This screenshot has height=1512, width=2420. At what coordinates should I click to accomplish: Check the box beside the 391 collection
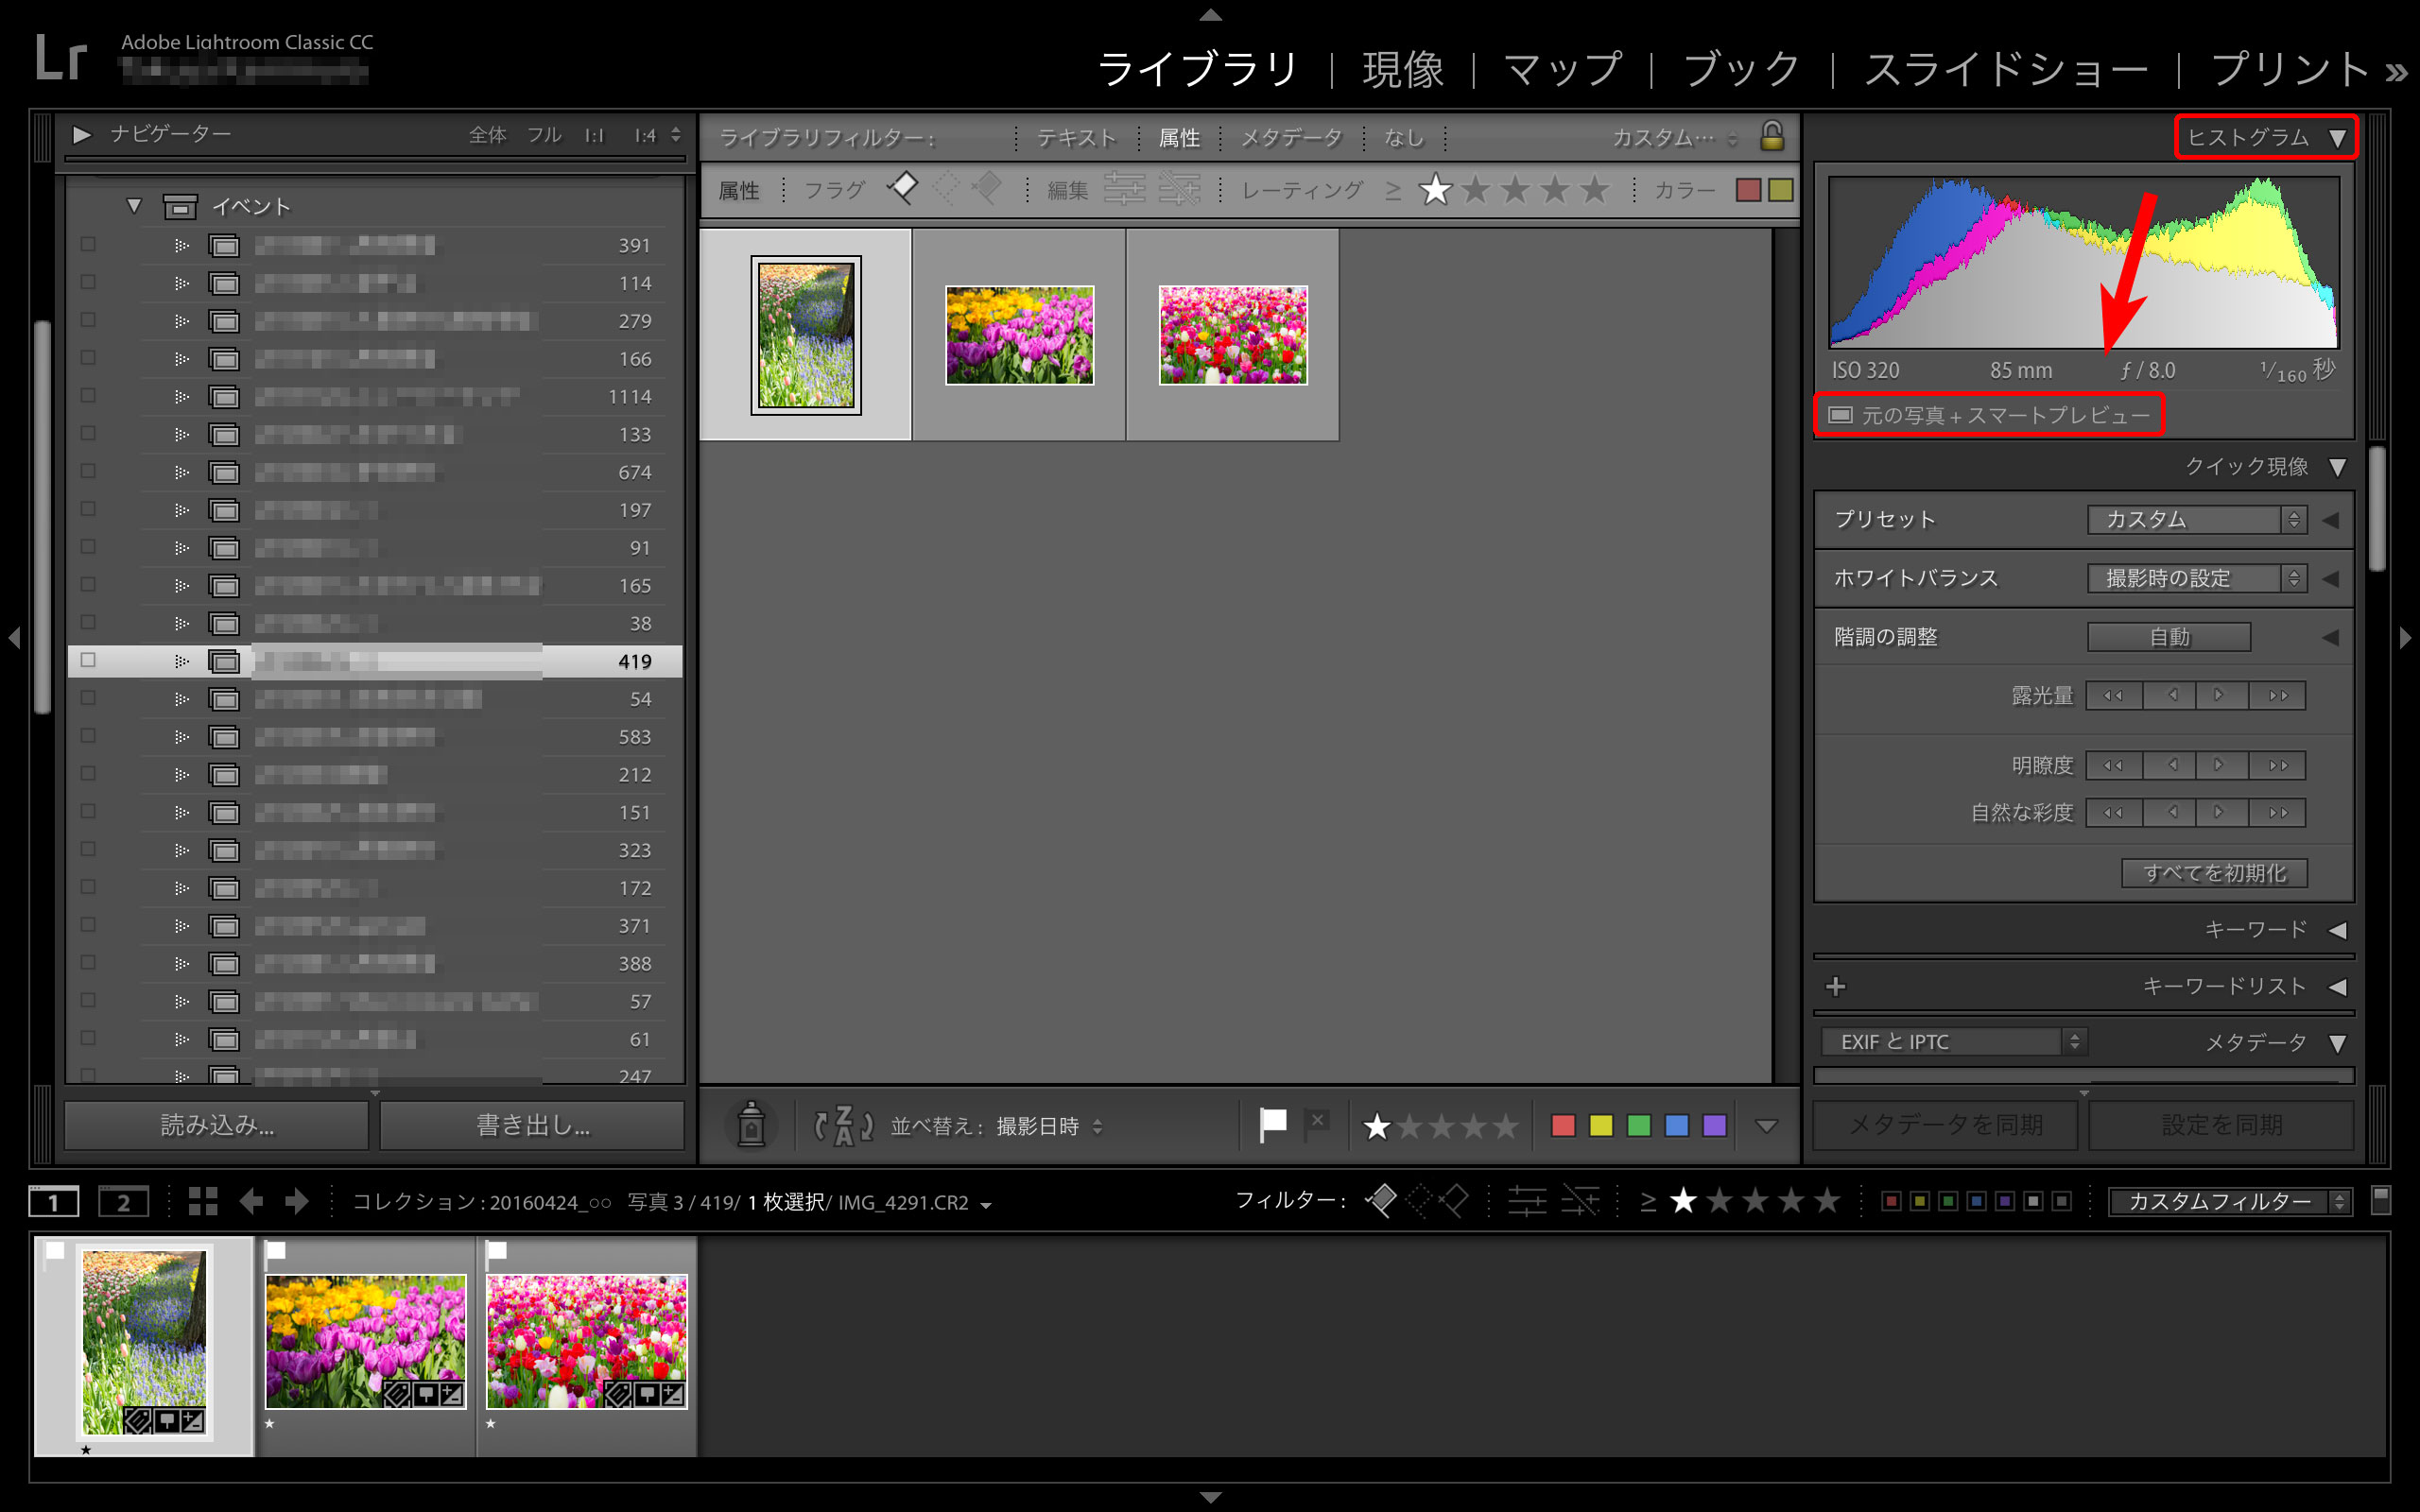88,245
